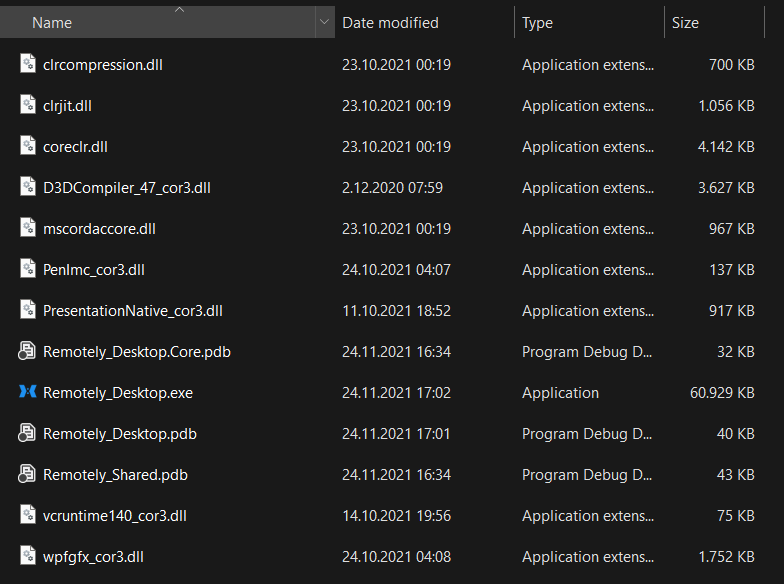The image size is (784, 584).
Task: Select the wpfgfx_cor3.dll file icon
Action: (28, 556)
